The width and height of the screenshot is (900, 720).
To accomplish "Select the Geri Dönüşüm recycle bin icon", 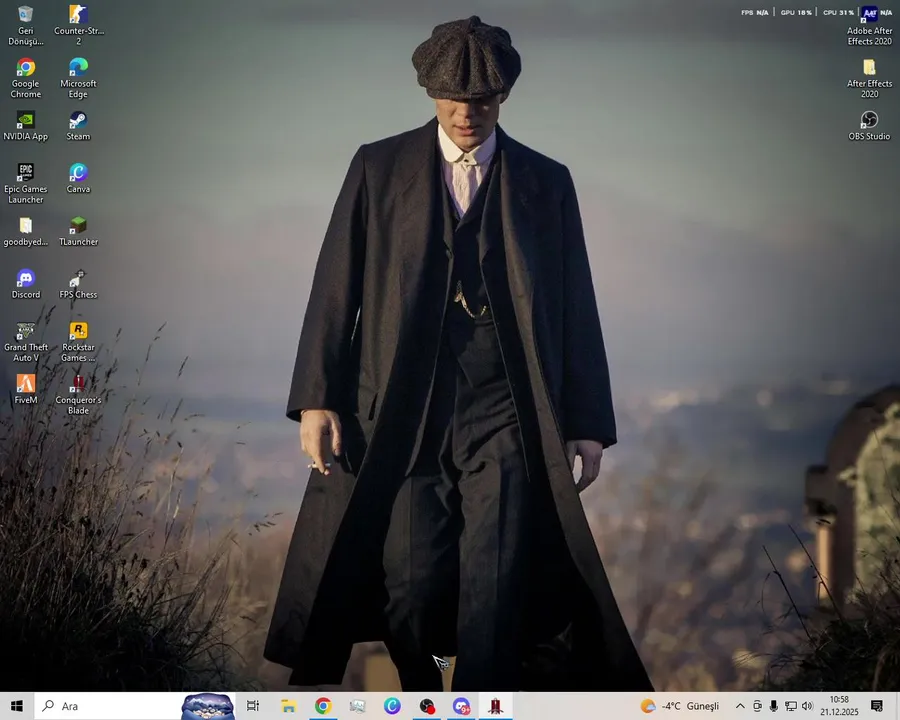I will pyautogui.click(x=25, y=26).
